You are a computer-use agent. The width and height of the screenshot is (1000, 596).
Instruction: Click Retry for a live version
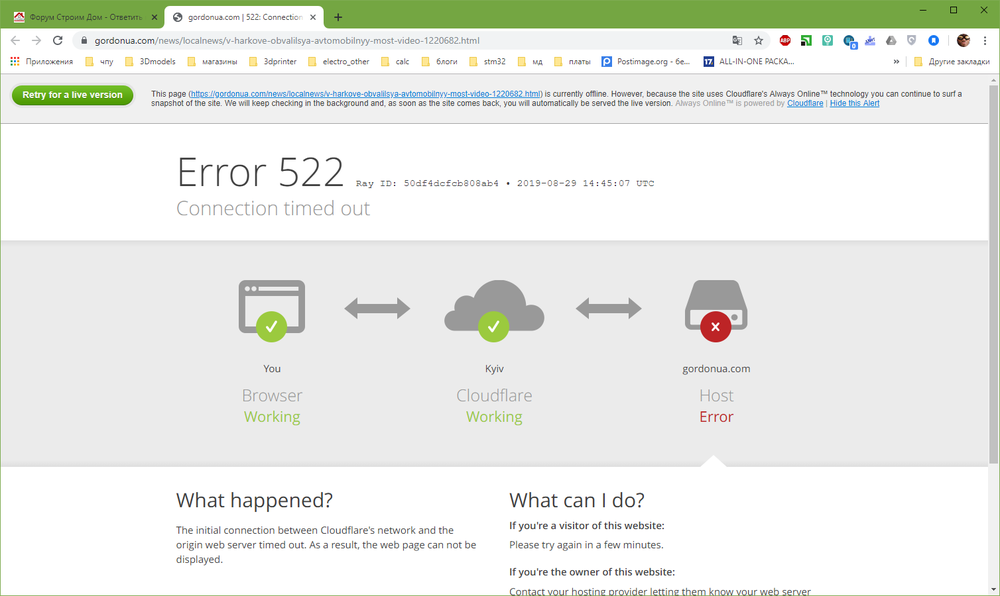point(72,95)
